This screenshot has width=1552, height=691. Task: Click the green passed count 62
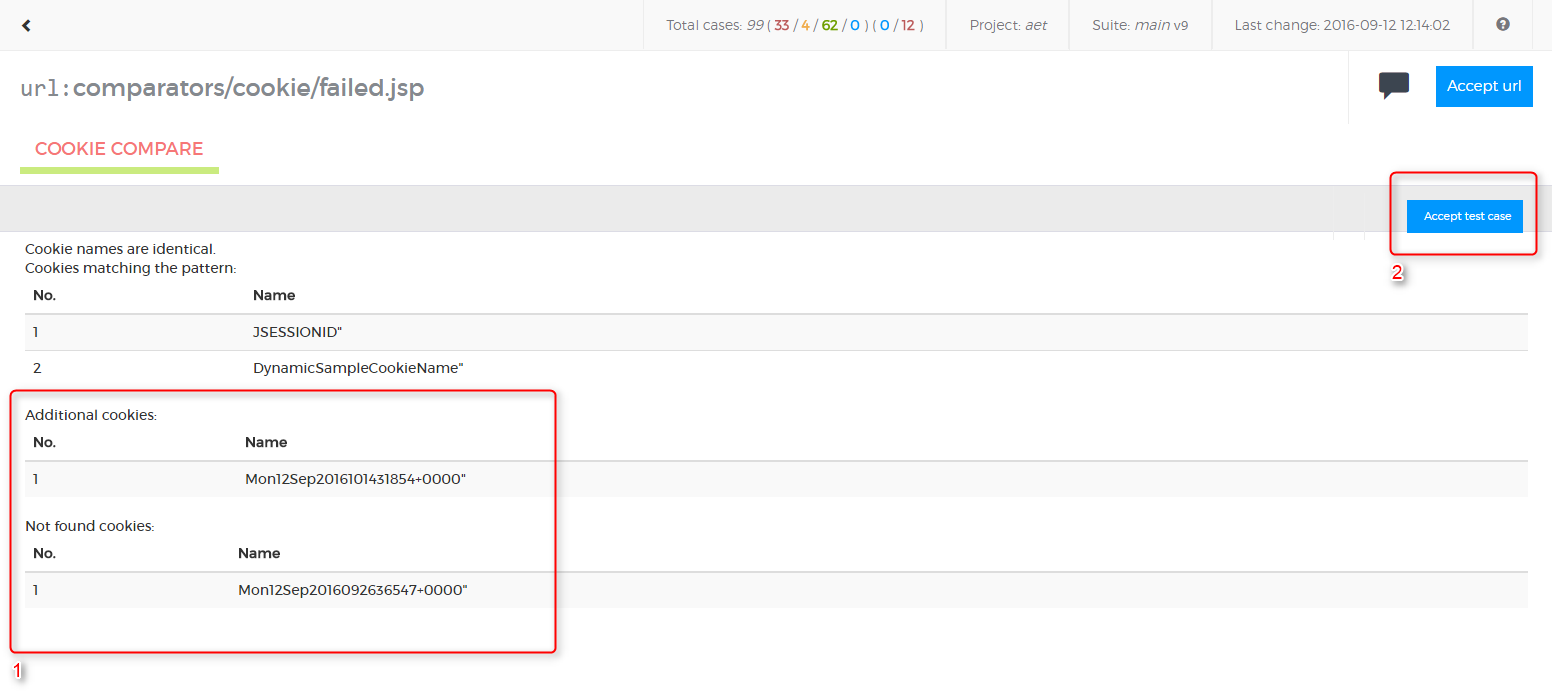829,25
